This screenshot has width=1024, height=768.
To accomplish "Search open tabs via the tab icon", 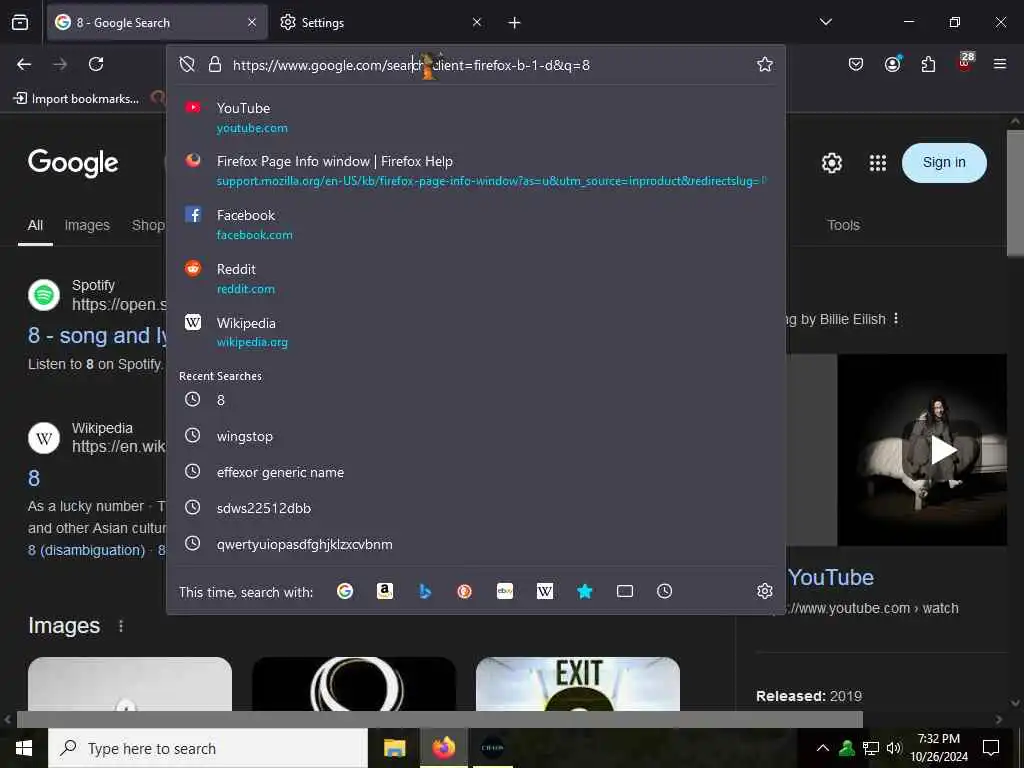I will pyautogui.click(x=625, y=592).
